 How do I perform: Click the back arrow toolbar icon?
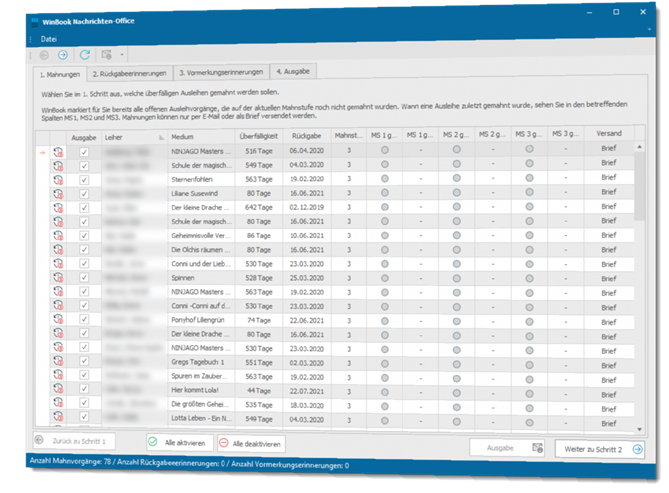(44, 55)
